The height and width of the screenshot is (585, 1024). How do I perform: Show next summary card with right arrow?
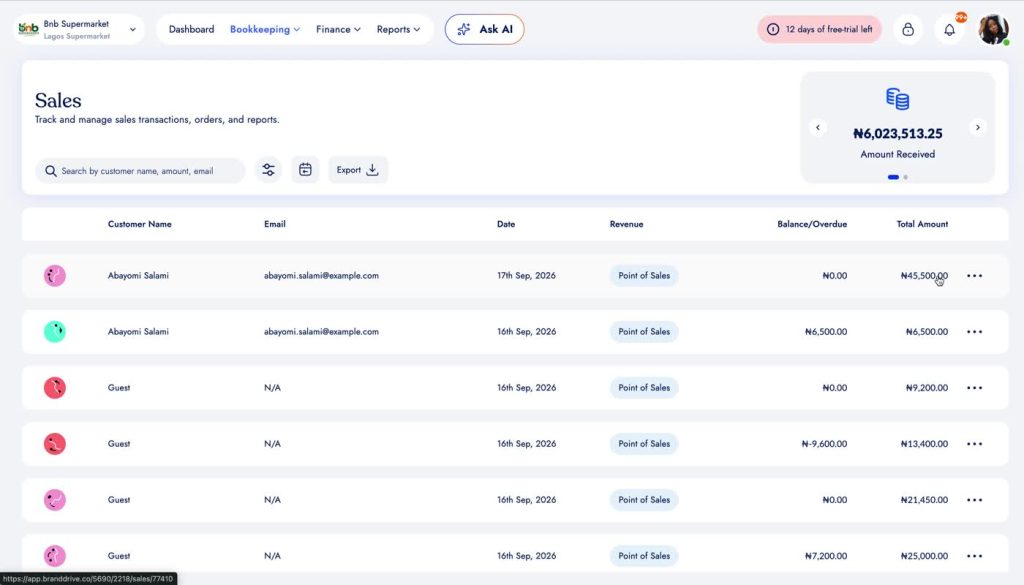point(978,127)
